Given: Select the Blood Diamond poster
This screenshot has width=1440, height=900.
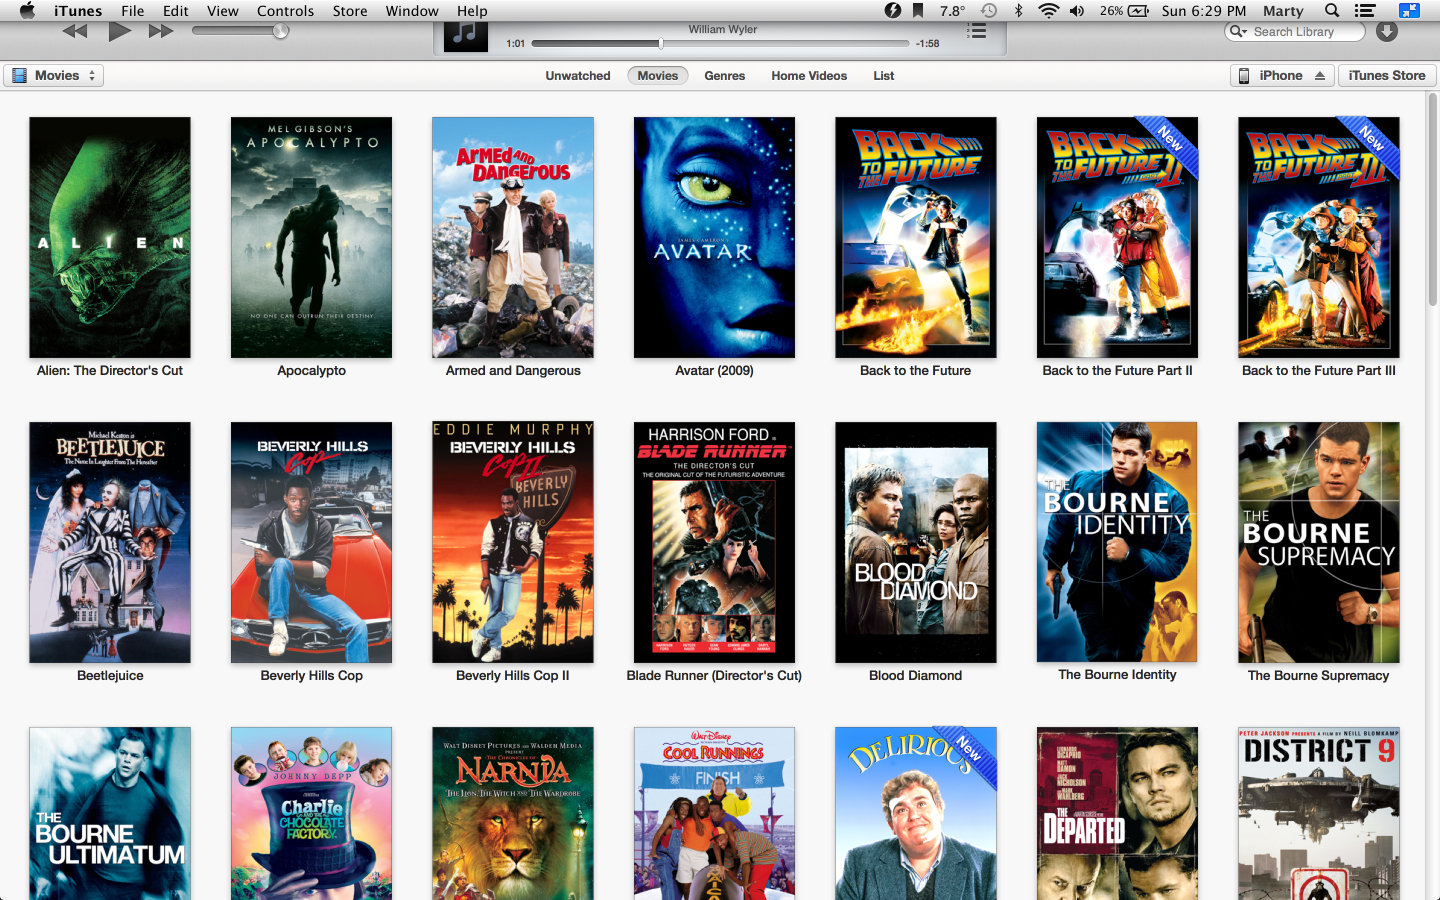Looking at the screenshot, I should [916, 542].
